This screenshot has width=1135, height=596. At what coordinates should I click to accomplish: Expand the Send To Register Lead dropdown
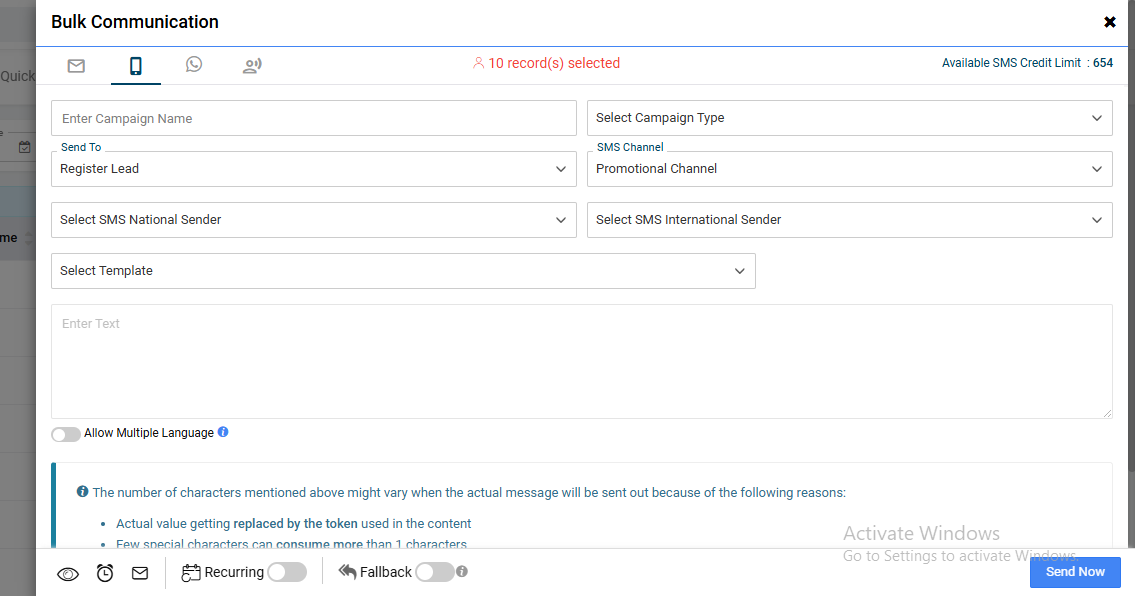pos(313,169)
